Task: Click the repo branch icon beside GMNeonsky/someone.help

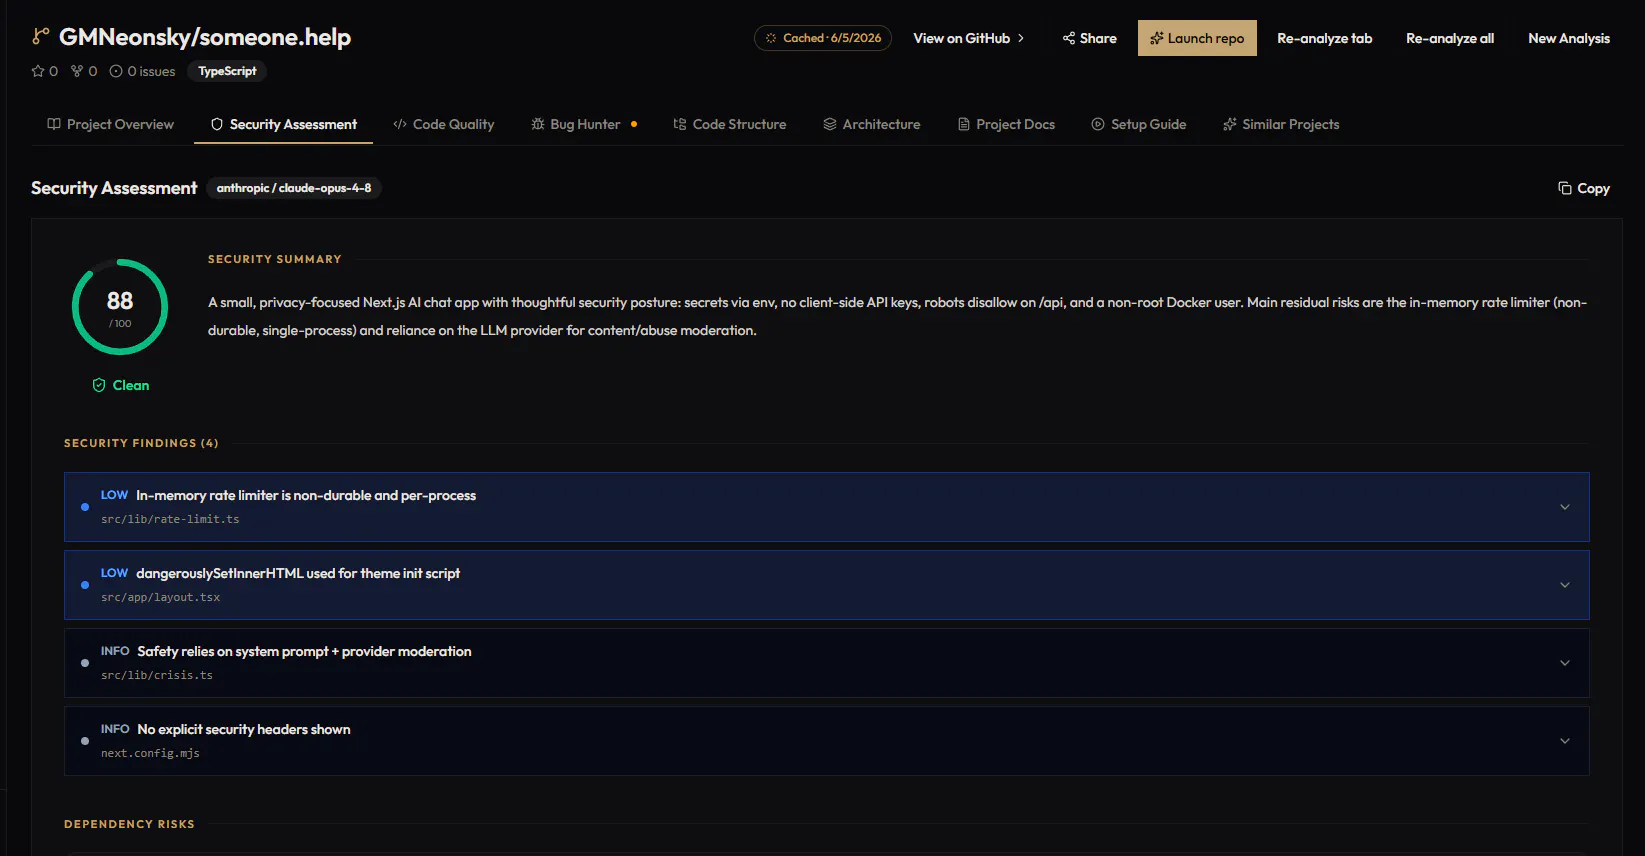Action: coord(40,37)
